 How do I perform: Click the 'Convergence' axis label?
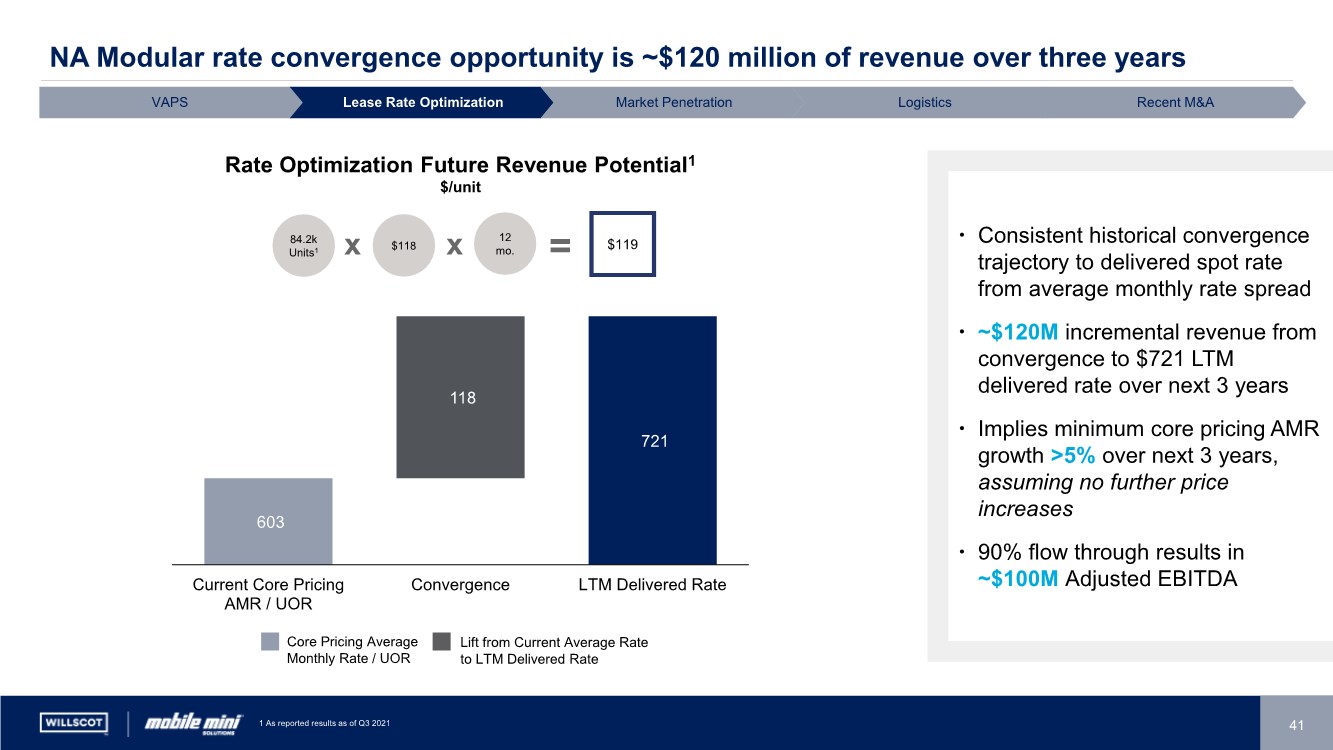tap(460, 585)
